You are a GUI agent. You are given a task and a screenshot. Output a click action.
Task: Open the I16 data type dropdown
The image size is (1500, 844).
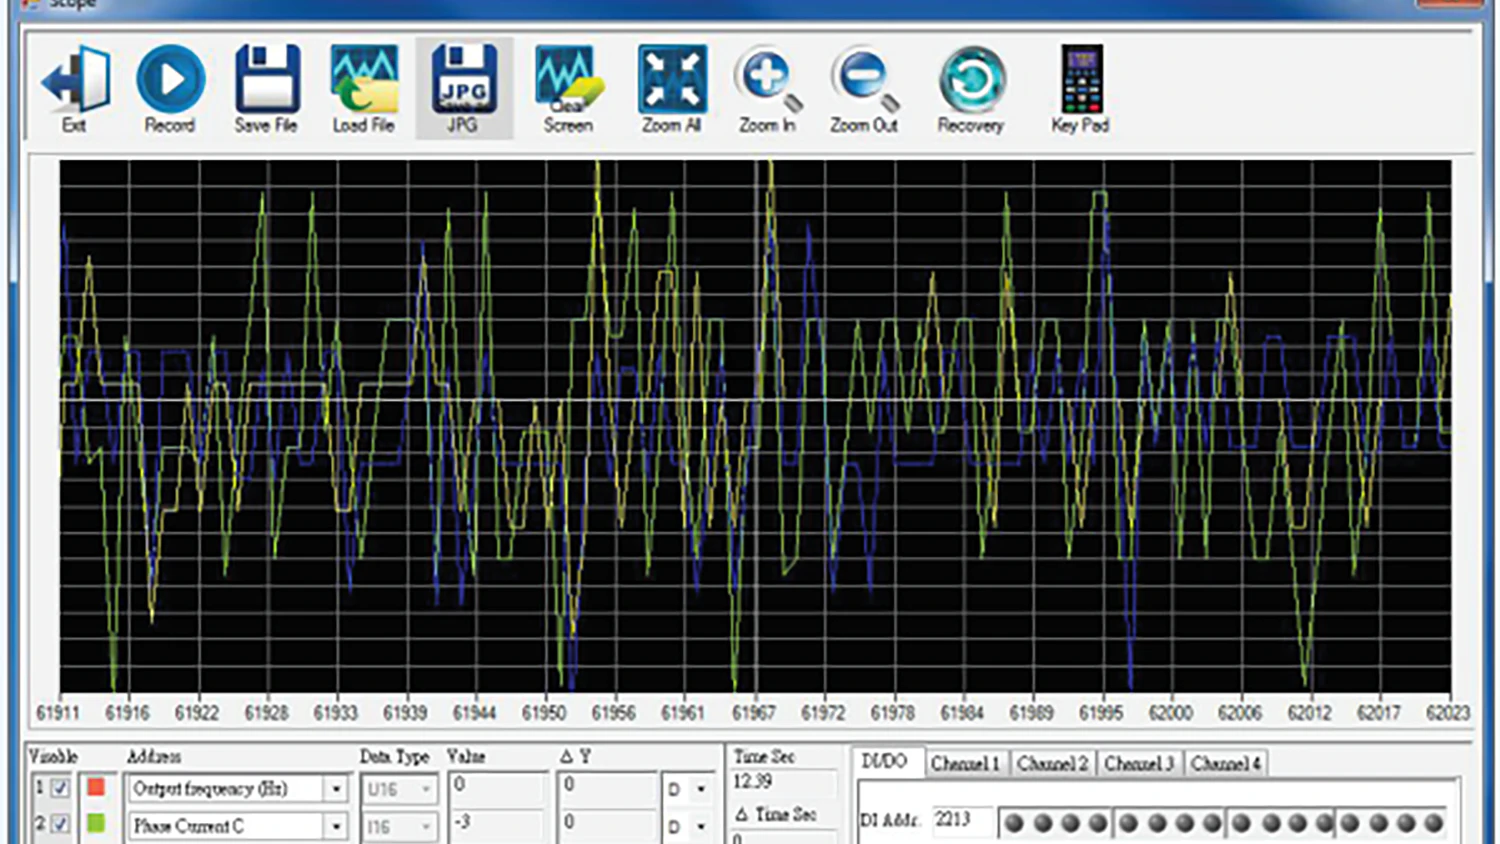pos(426,827)
